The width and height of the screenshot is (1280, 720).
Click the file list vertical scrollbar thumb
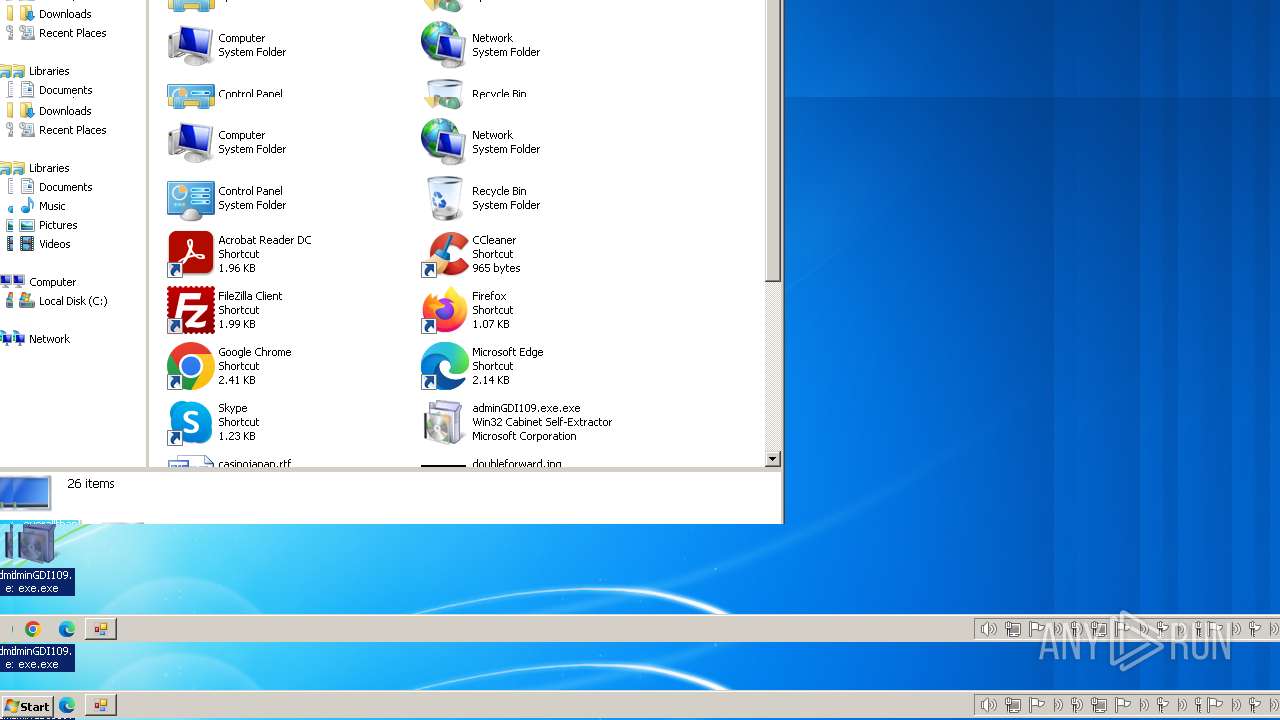(x=772, y=140)
